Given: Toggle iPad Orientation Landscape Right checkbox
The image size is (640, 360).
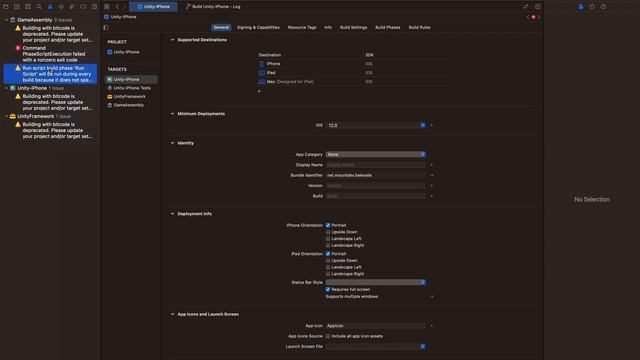Looking at the screenshot, I should click(328, 274).
